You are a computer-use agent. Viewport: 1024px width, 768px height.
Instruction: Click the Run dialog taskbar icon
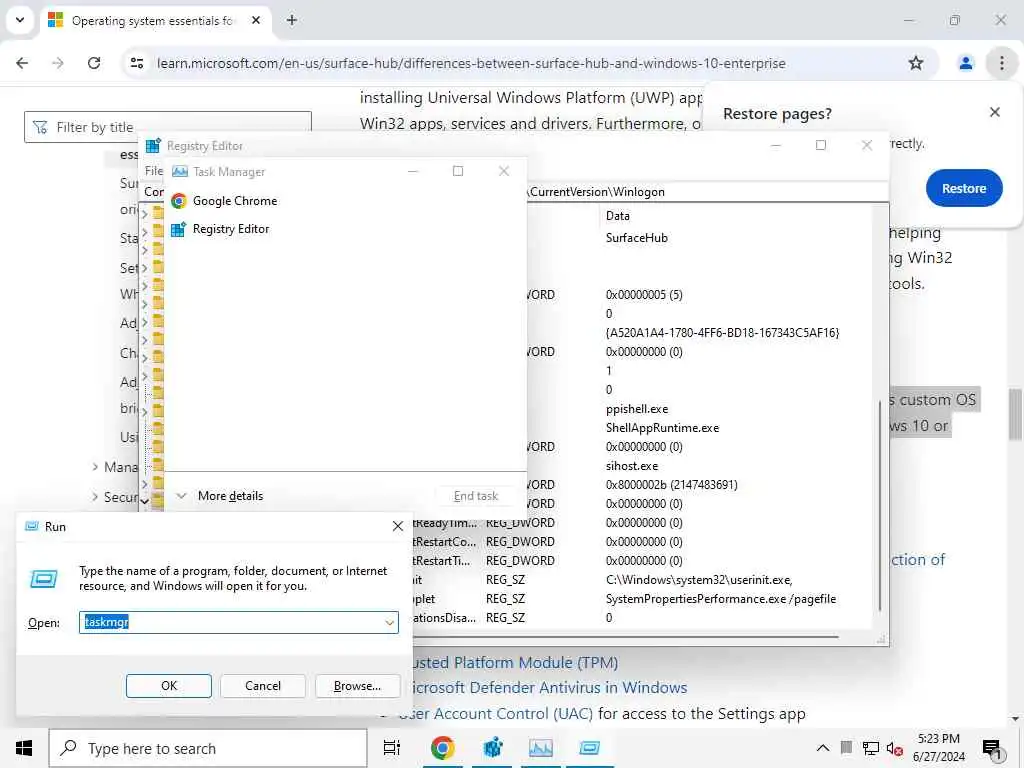tap(589, 748)
